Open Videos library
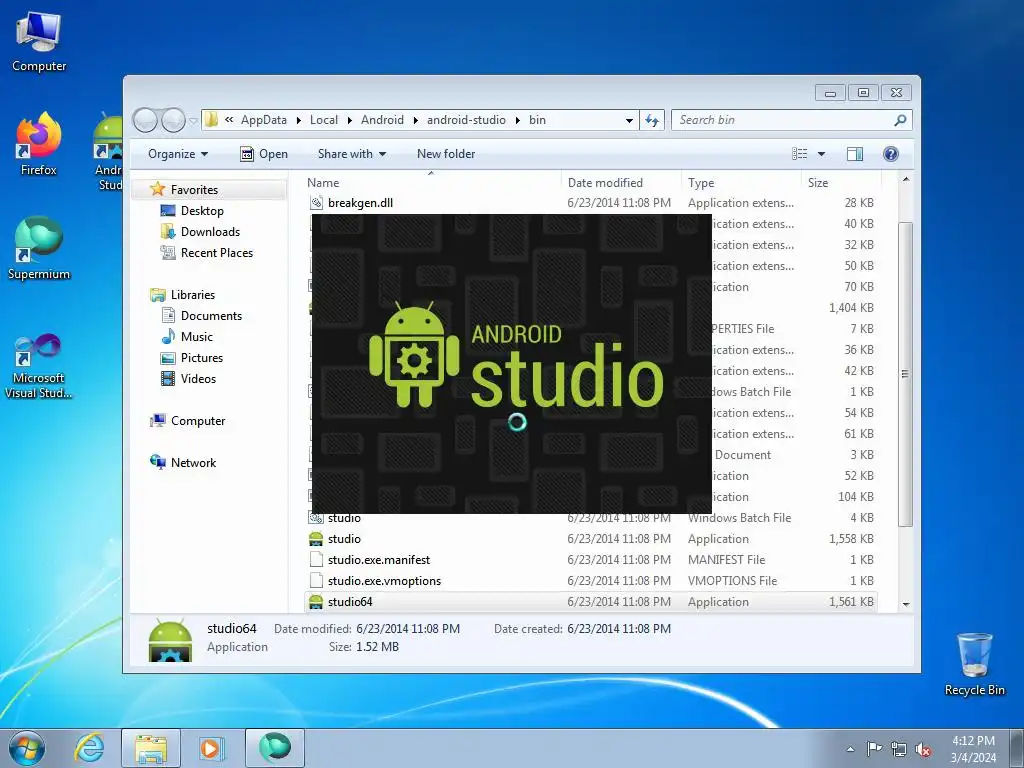 198,379
